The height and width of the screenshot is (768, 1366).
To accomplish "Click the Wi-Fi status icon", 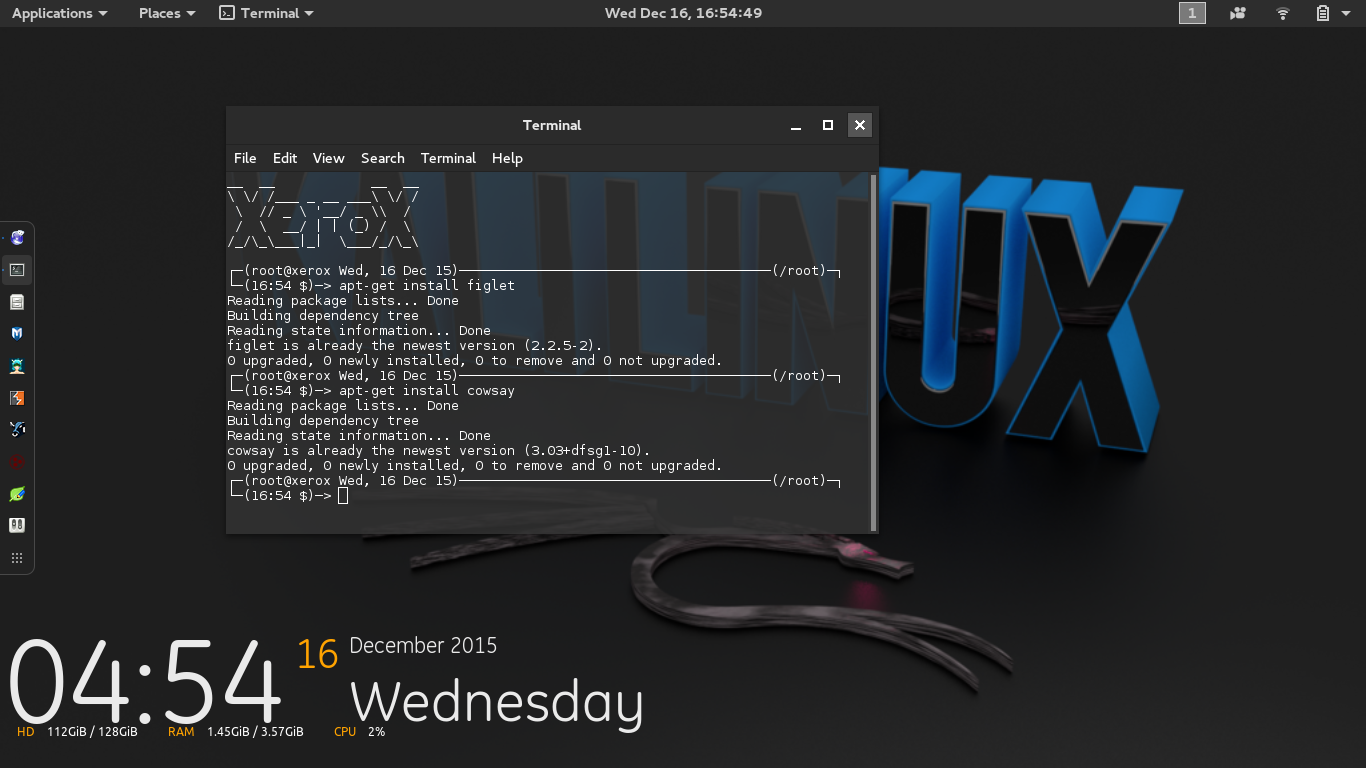I will 1282,13.
